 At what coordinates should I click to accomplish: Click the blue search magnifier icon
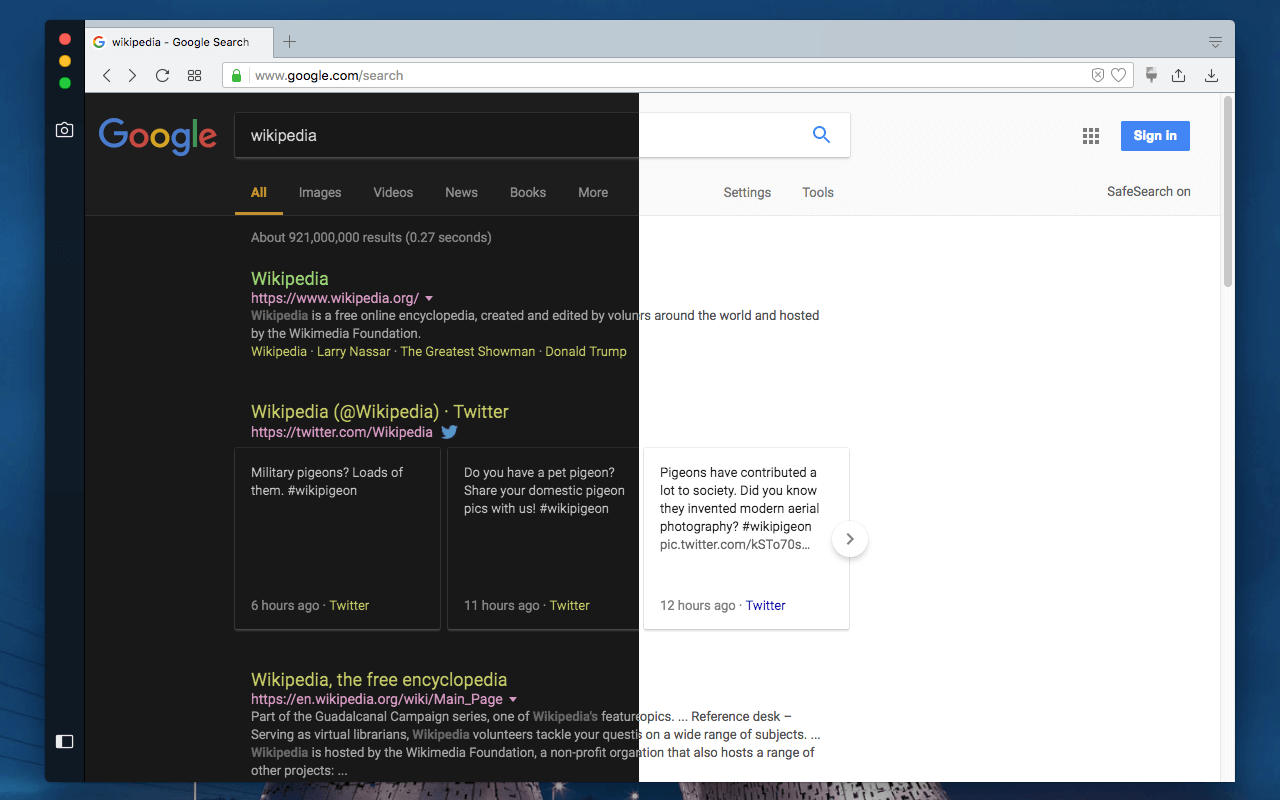821,135
